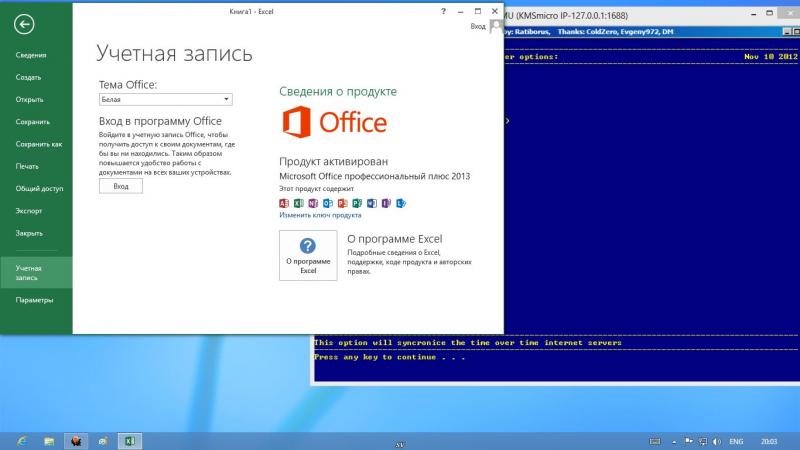Click the back arrow in the Excel backstage
The image size is (800, 450).
point(24,24)
